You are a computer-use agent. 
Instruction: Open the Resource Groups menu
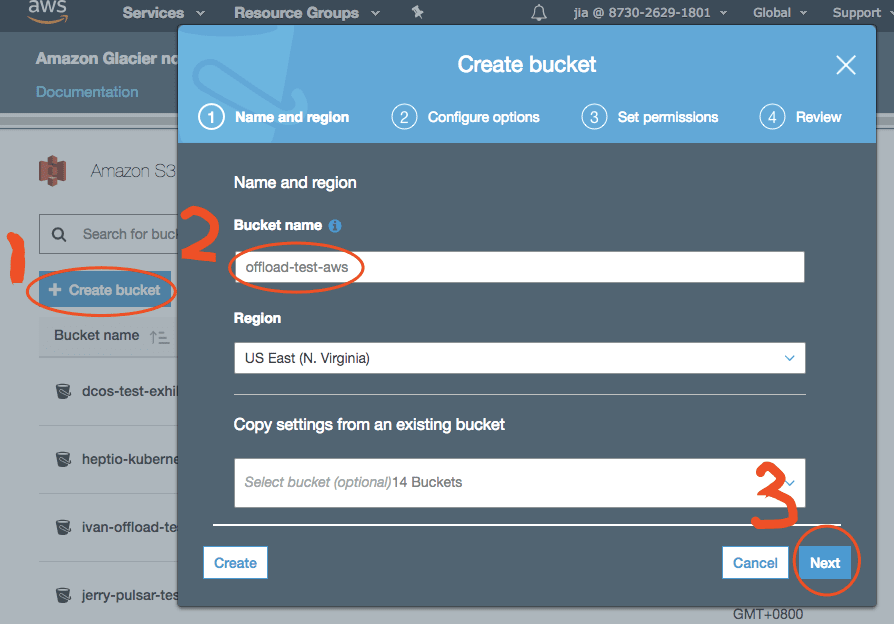[307, 13]
